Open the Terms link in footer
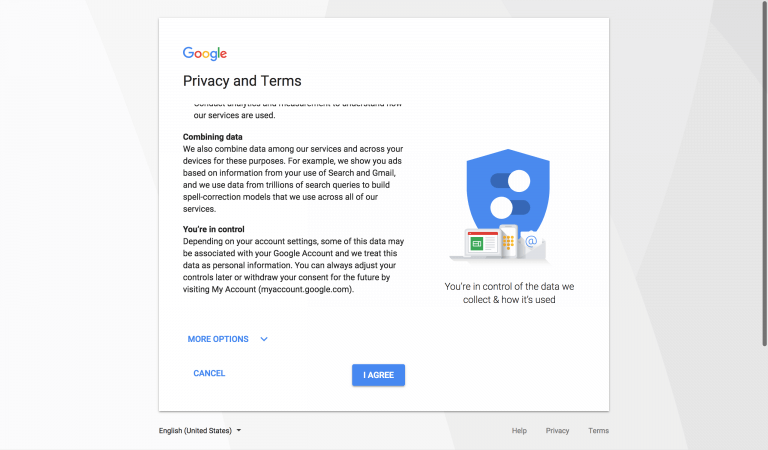Screen dimensions: 768x450 598,431
